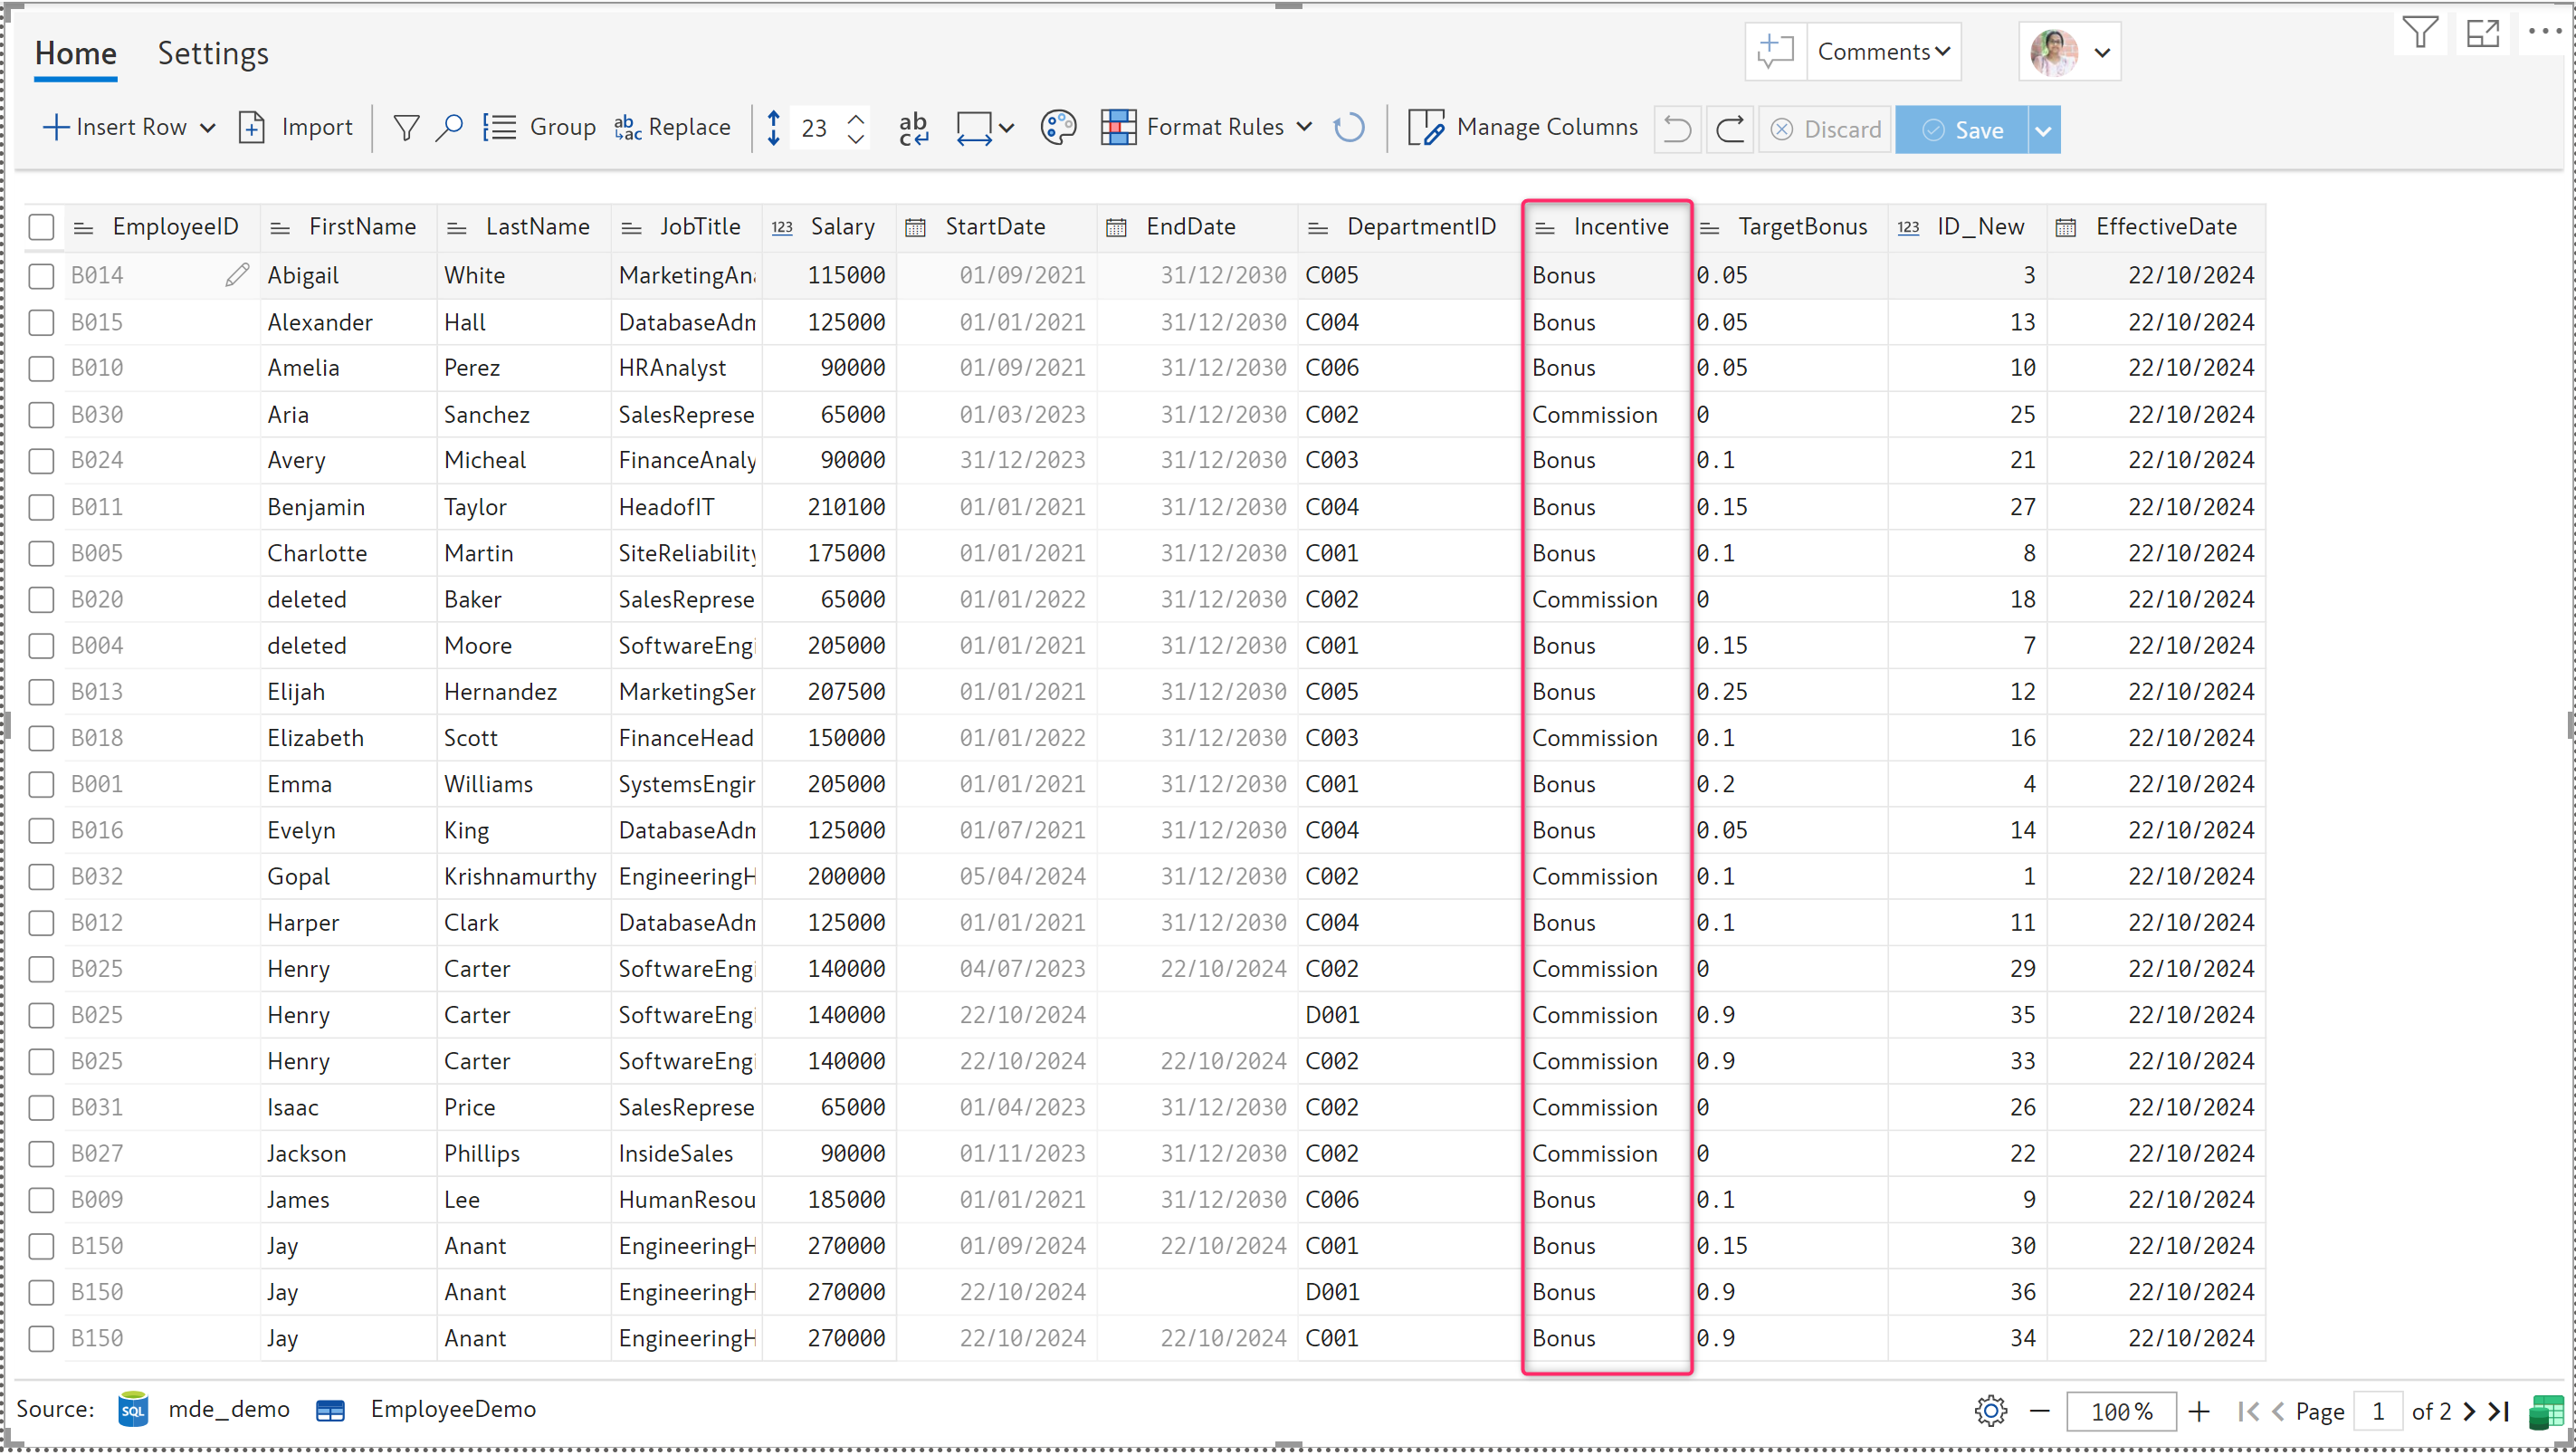Click the redo arrow icon

pyautogui.click(x=1730, y=130)
